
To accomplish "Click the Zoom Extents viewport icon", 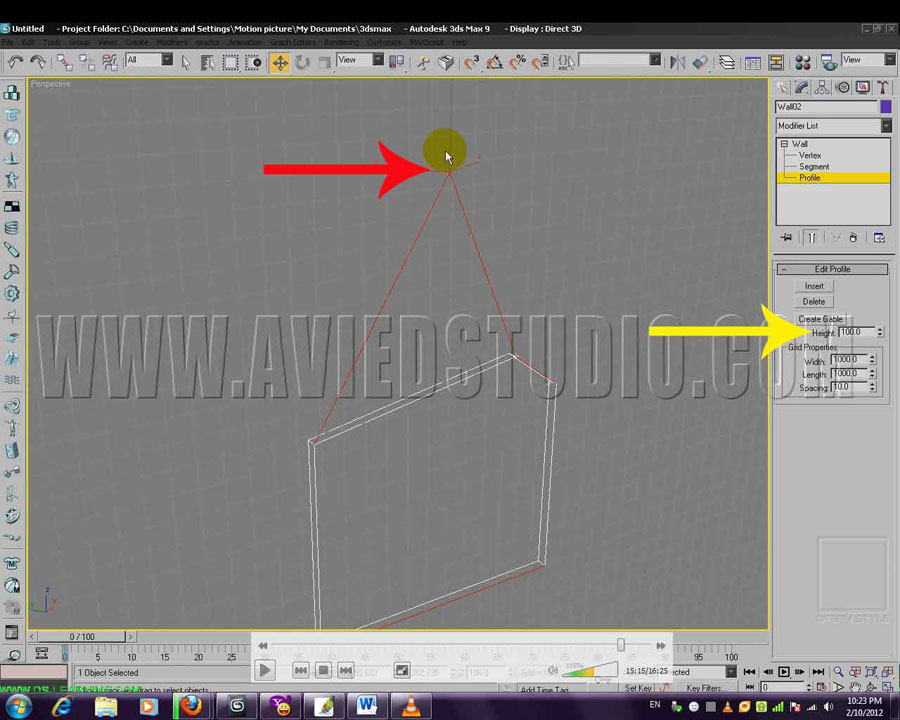I will [x=871, y=671].
